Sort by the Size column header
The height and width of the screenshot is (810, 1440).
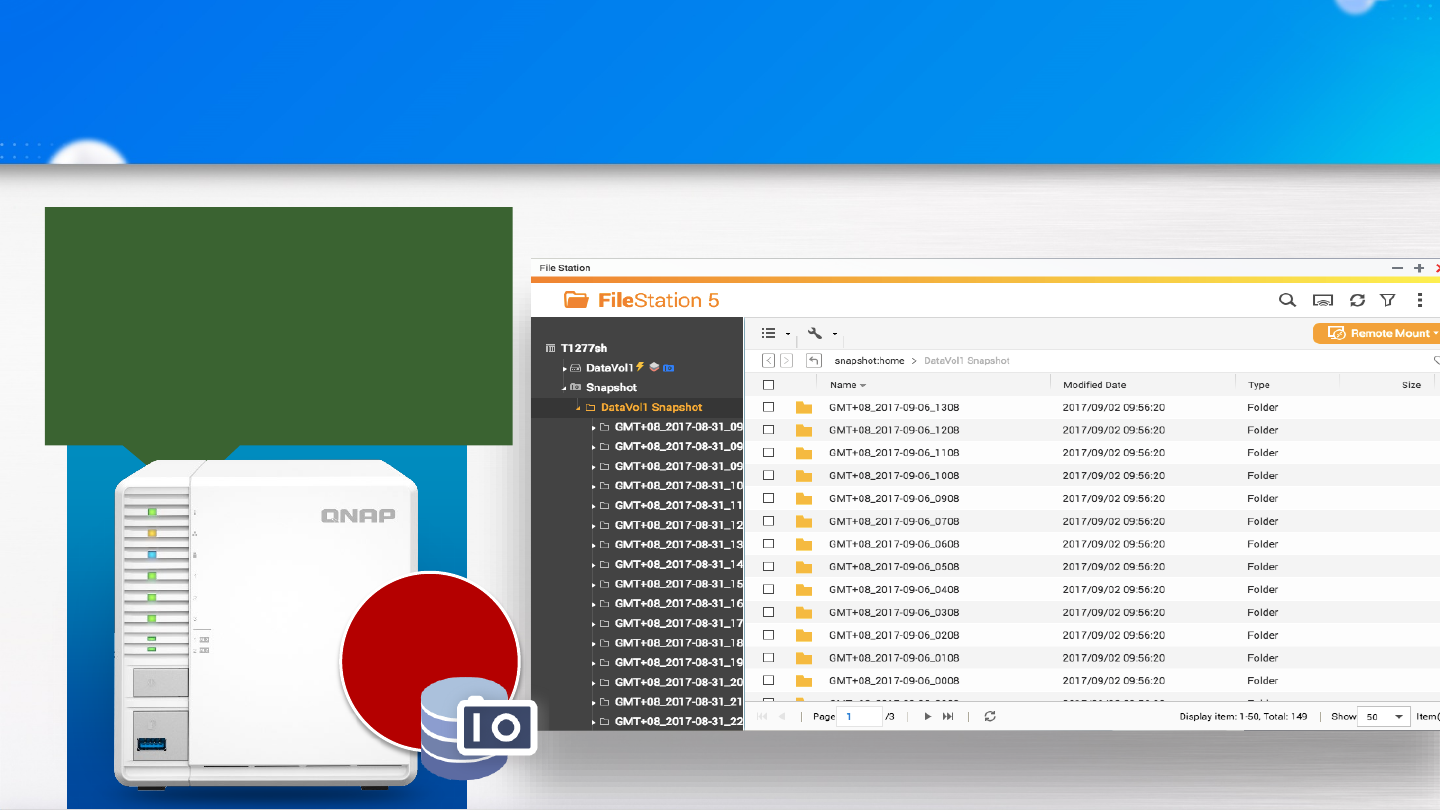[x=1411, y=385]
